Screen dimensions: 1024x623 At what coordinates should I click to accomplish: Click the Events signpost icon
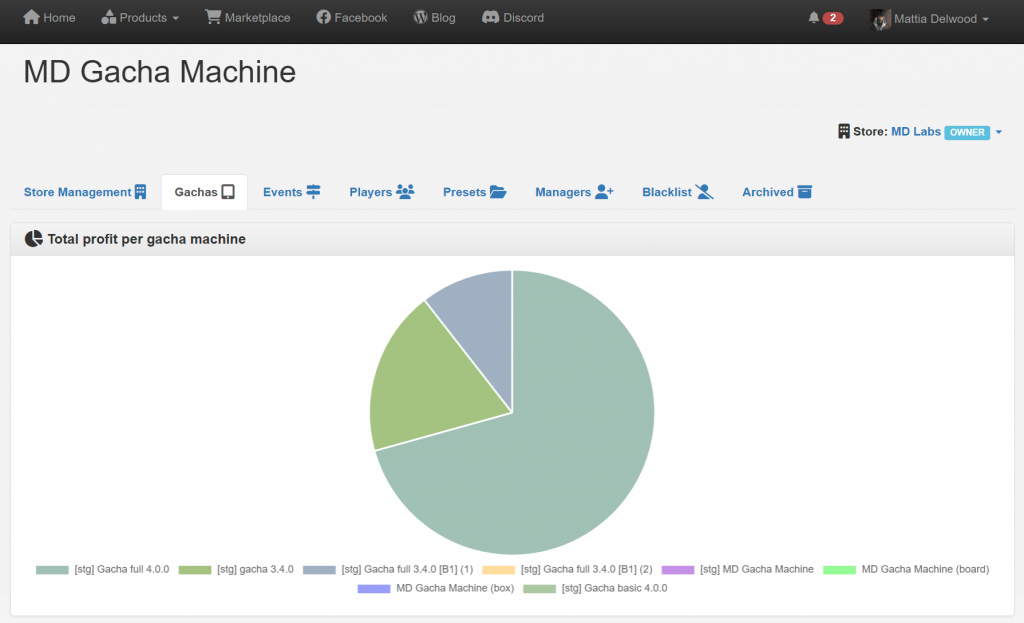click(313, 191)
